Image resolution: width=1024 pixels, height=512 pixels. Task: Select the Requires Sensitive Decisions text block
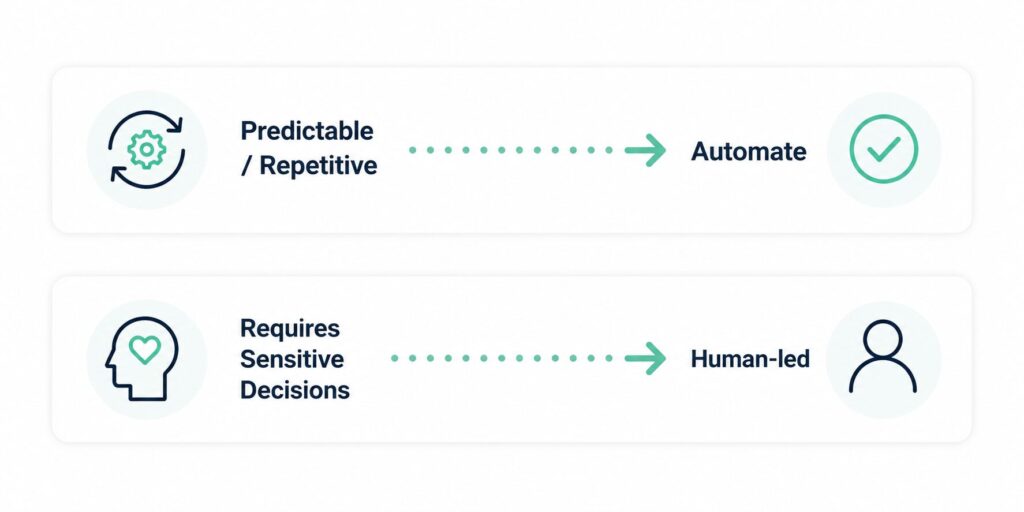click(295, 359)
